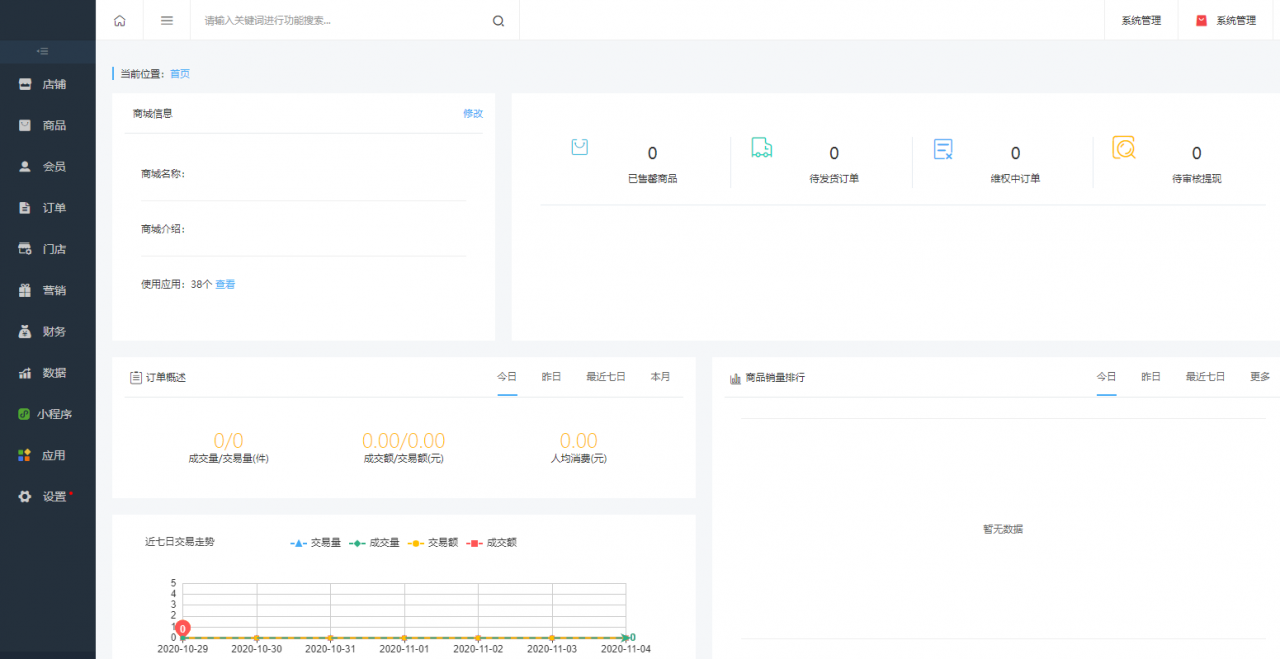
Task: Select 最近七日 tab in 订单概述
Action: coord(606,377)
